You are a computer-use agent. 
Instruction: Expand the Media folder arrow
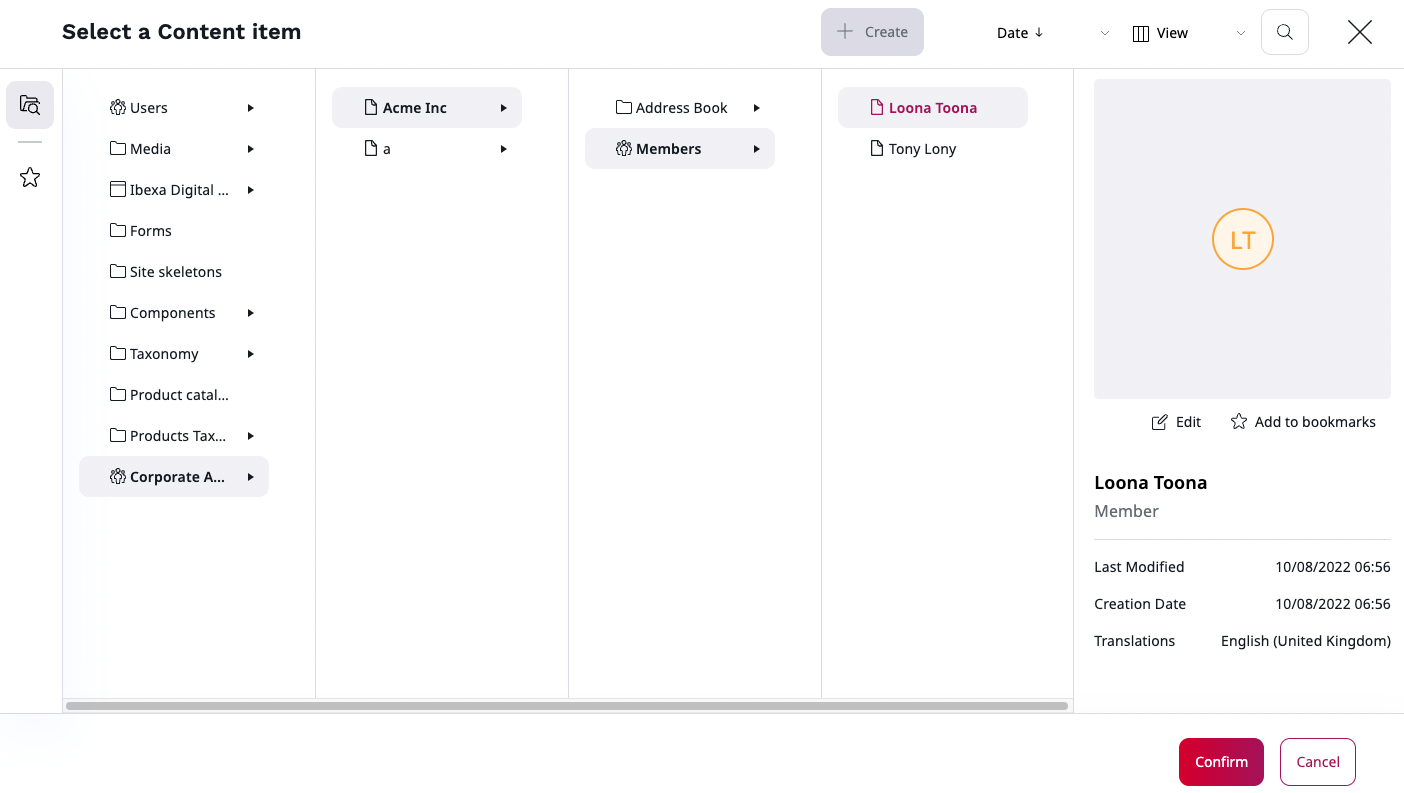click(250, 149)
